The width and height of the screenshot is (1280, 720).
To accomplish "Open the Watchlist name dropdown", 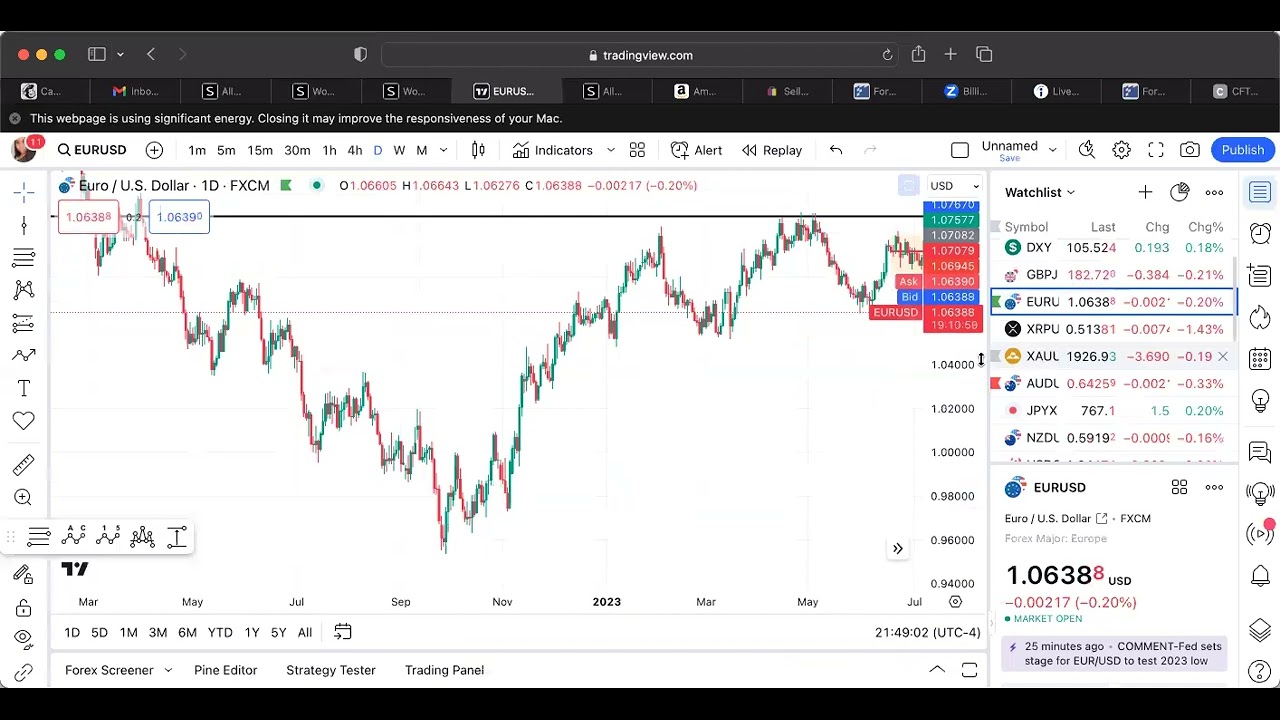I will pos(1040,192).
